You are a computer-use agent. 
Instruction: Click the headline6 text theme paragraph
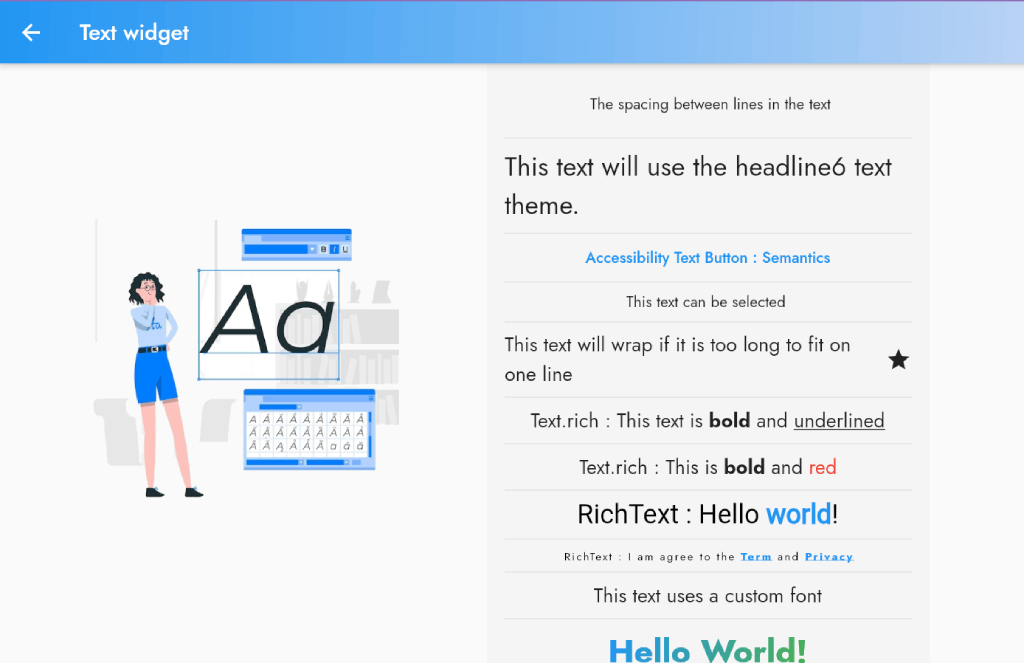[698, 186]
